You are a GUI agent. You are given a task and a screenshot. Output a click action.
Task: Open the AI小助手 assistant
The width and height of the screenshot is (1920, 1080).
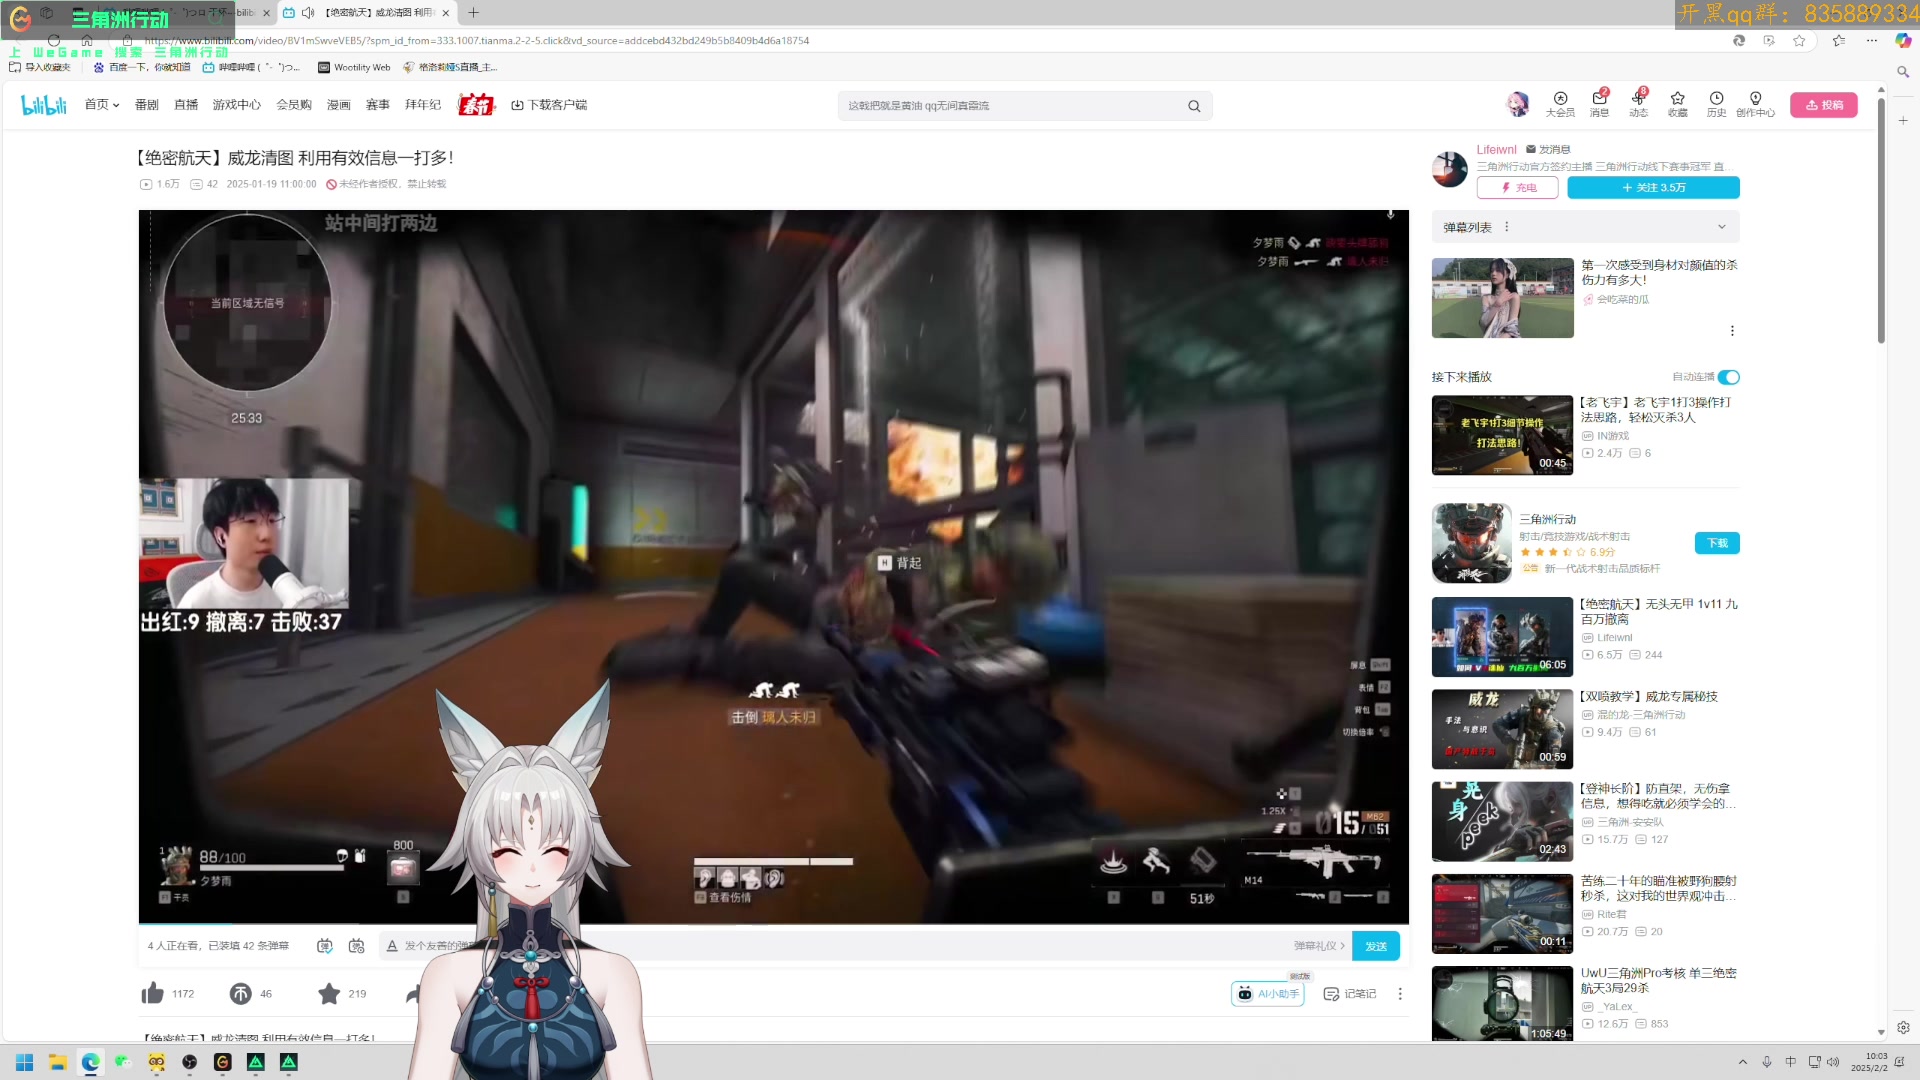pyautogui.click(x=1268, y=993)
